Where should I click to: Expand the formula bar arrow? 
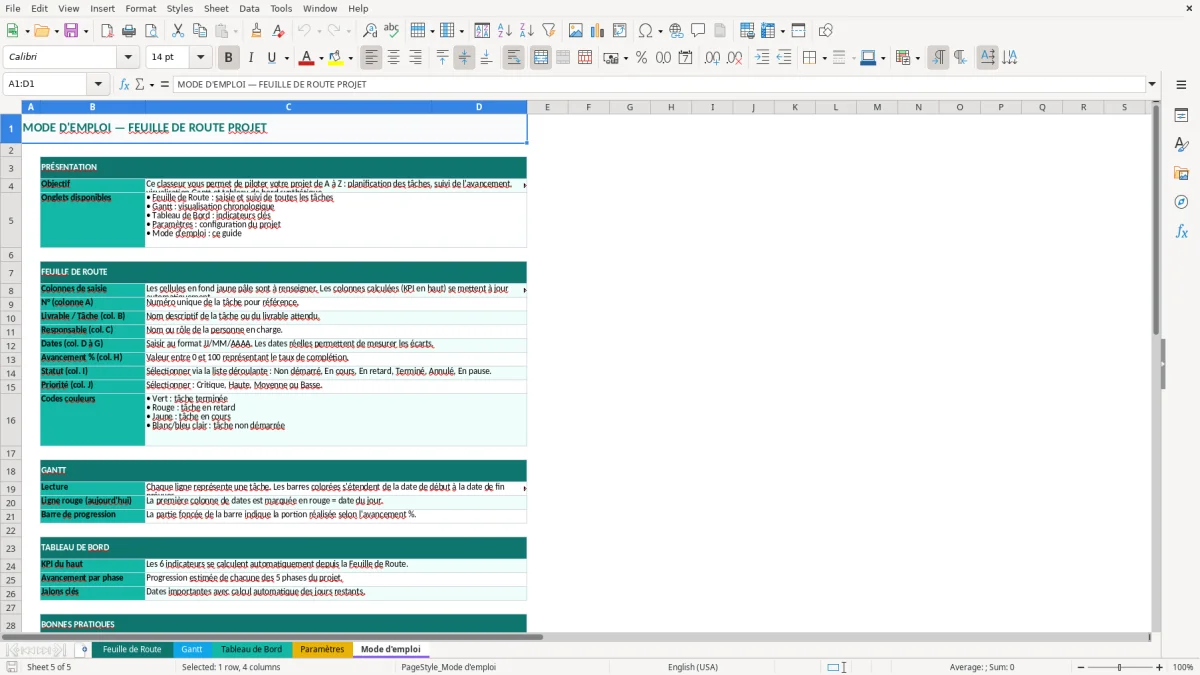1152,85
